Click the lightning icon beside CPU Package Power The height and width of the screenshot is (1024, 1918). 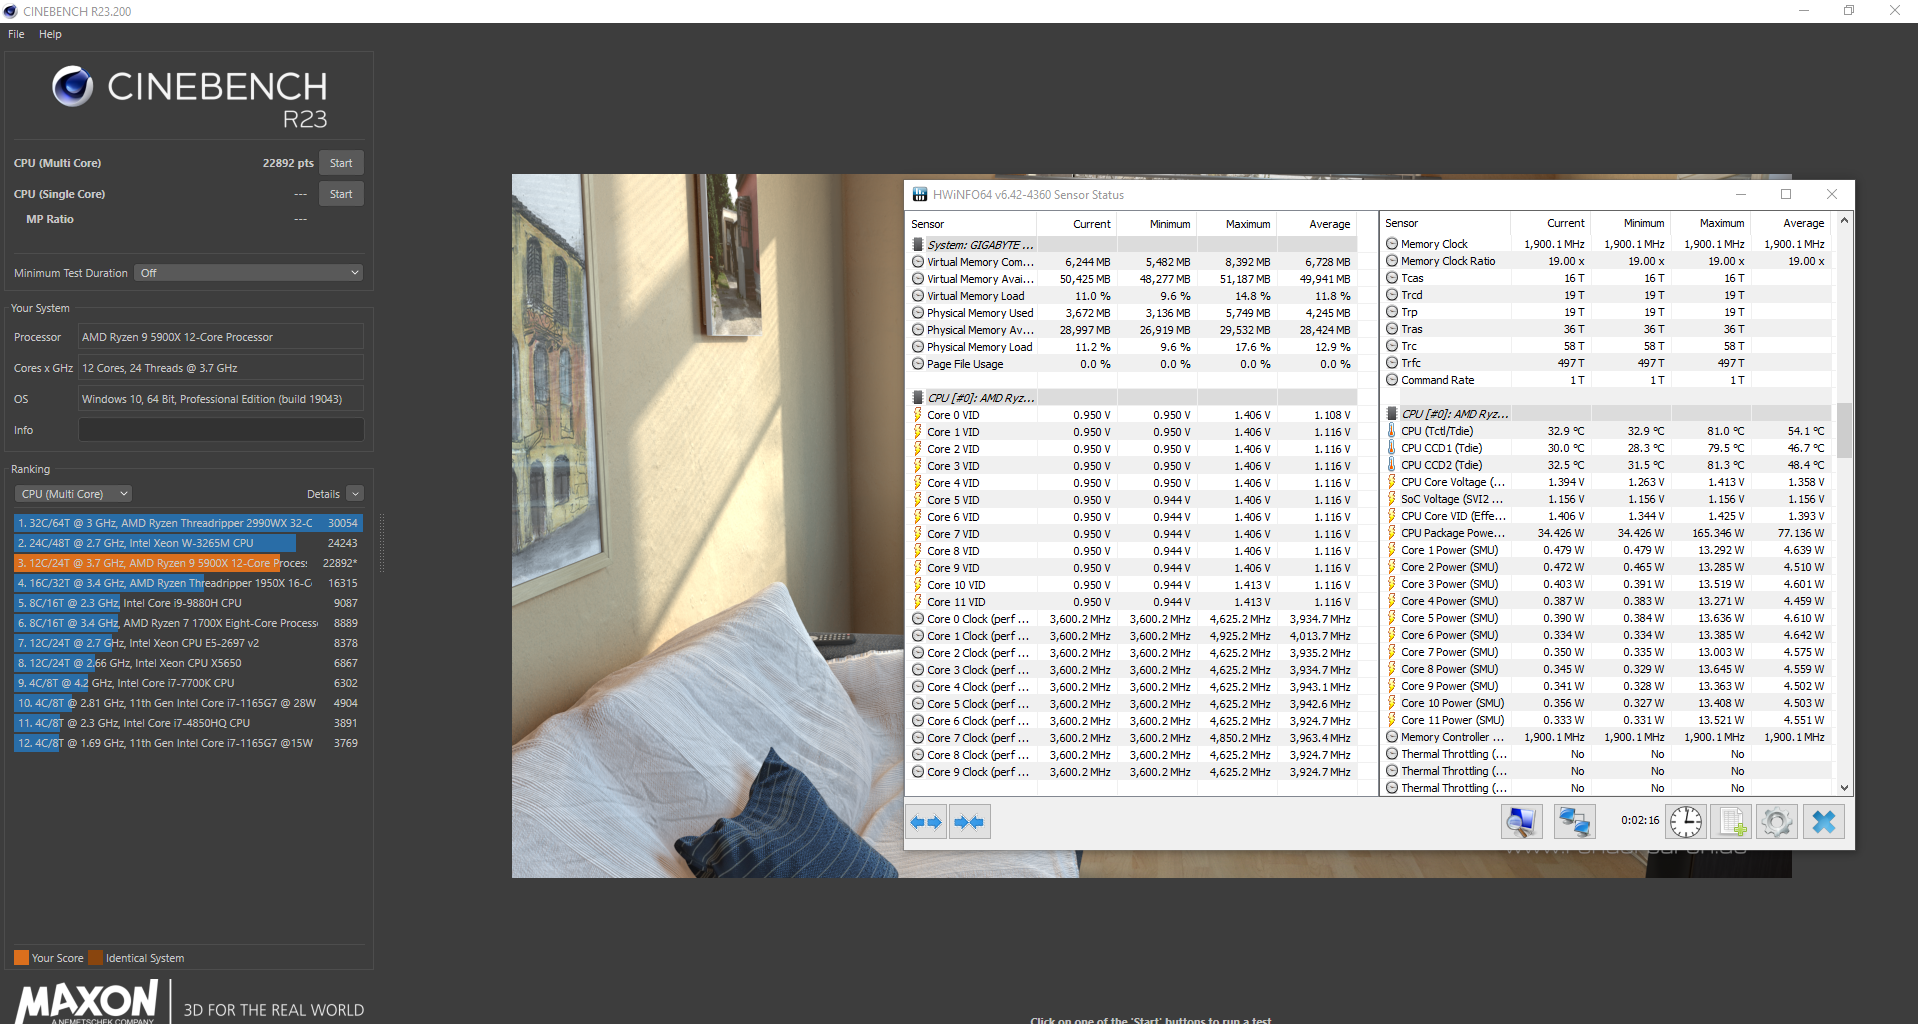[x=1391, y=533]
